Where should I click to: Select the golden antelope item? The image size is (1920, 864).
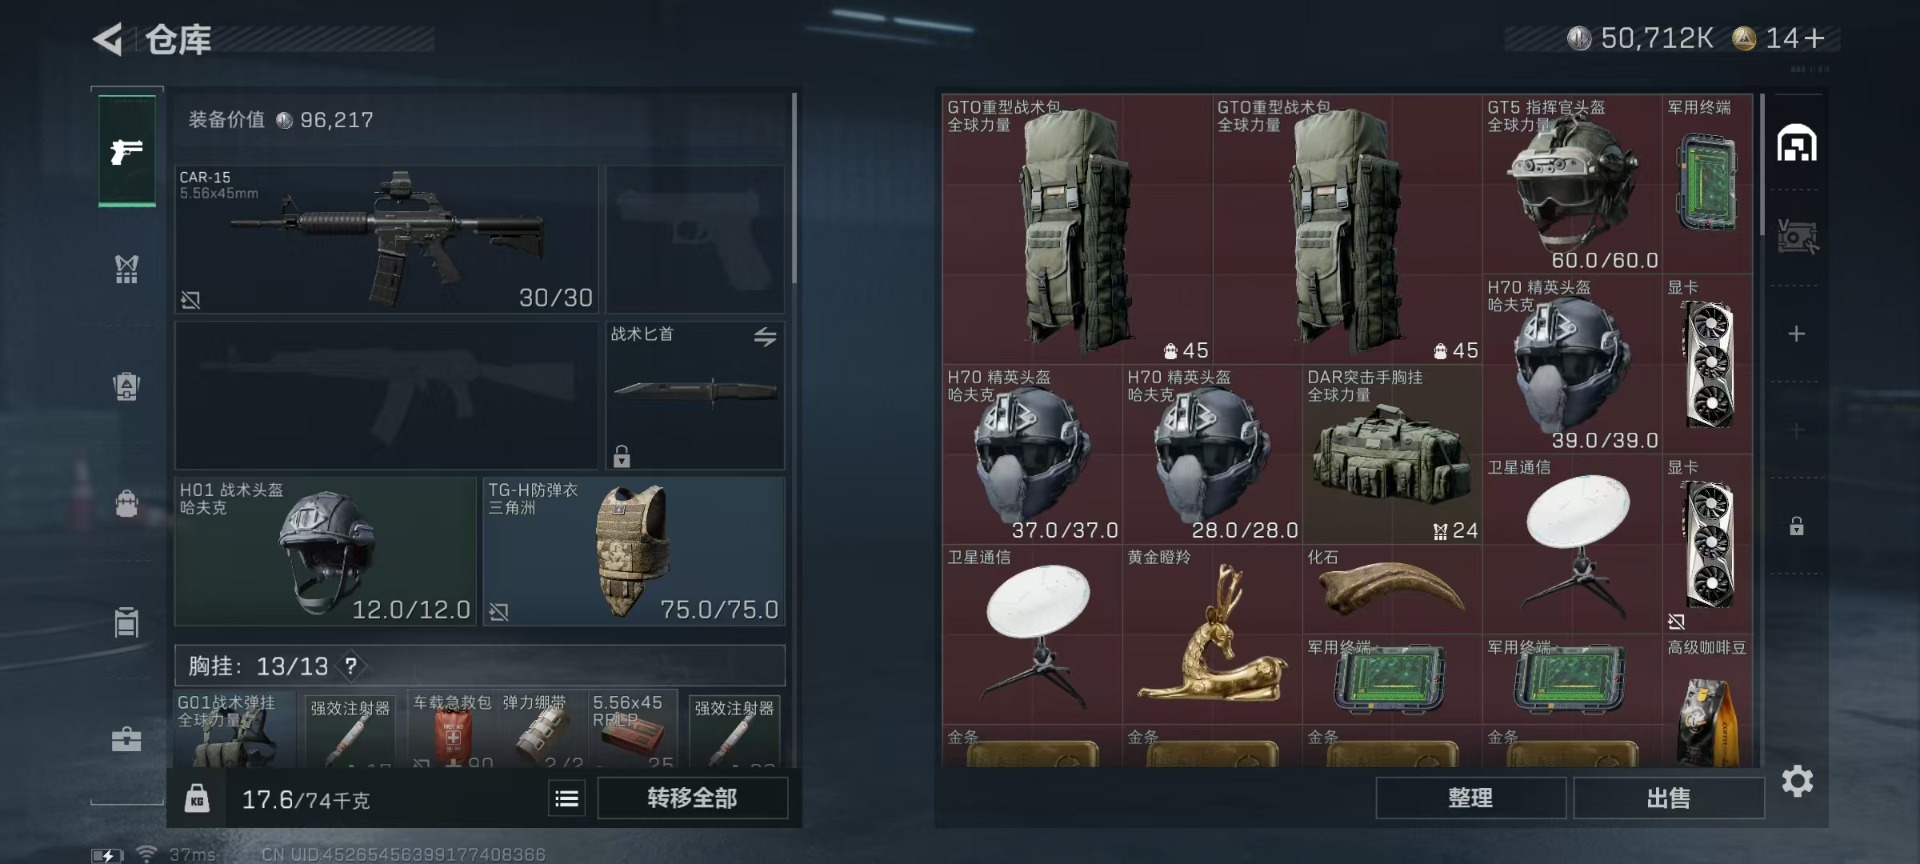(1212, 634)
